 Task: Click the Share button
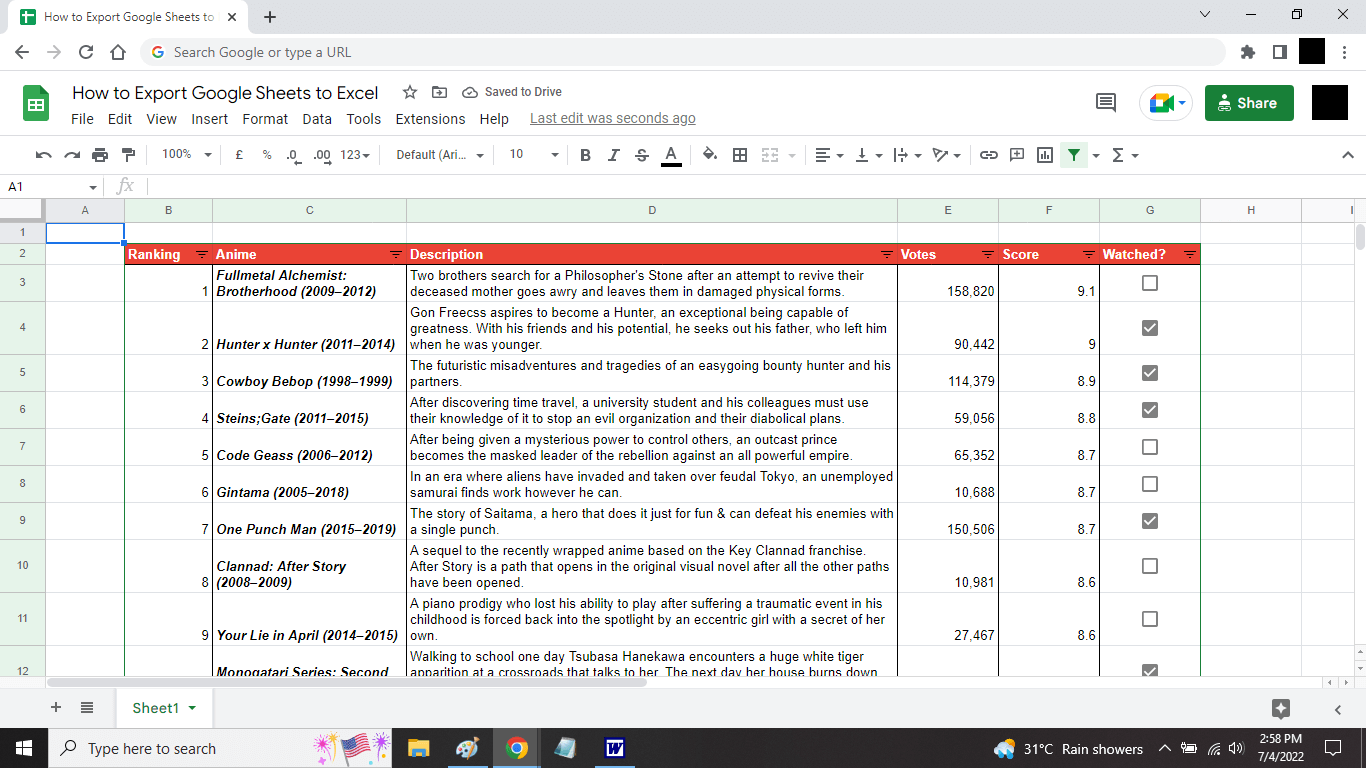click(x=1248, y=102)
